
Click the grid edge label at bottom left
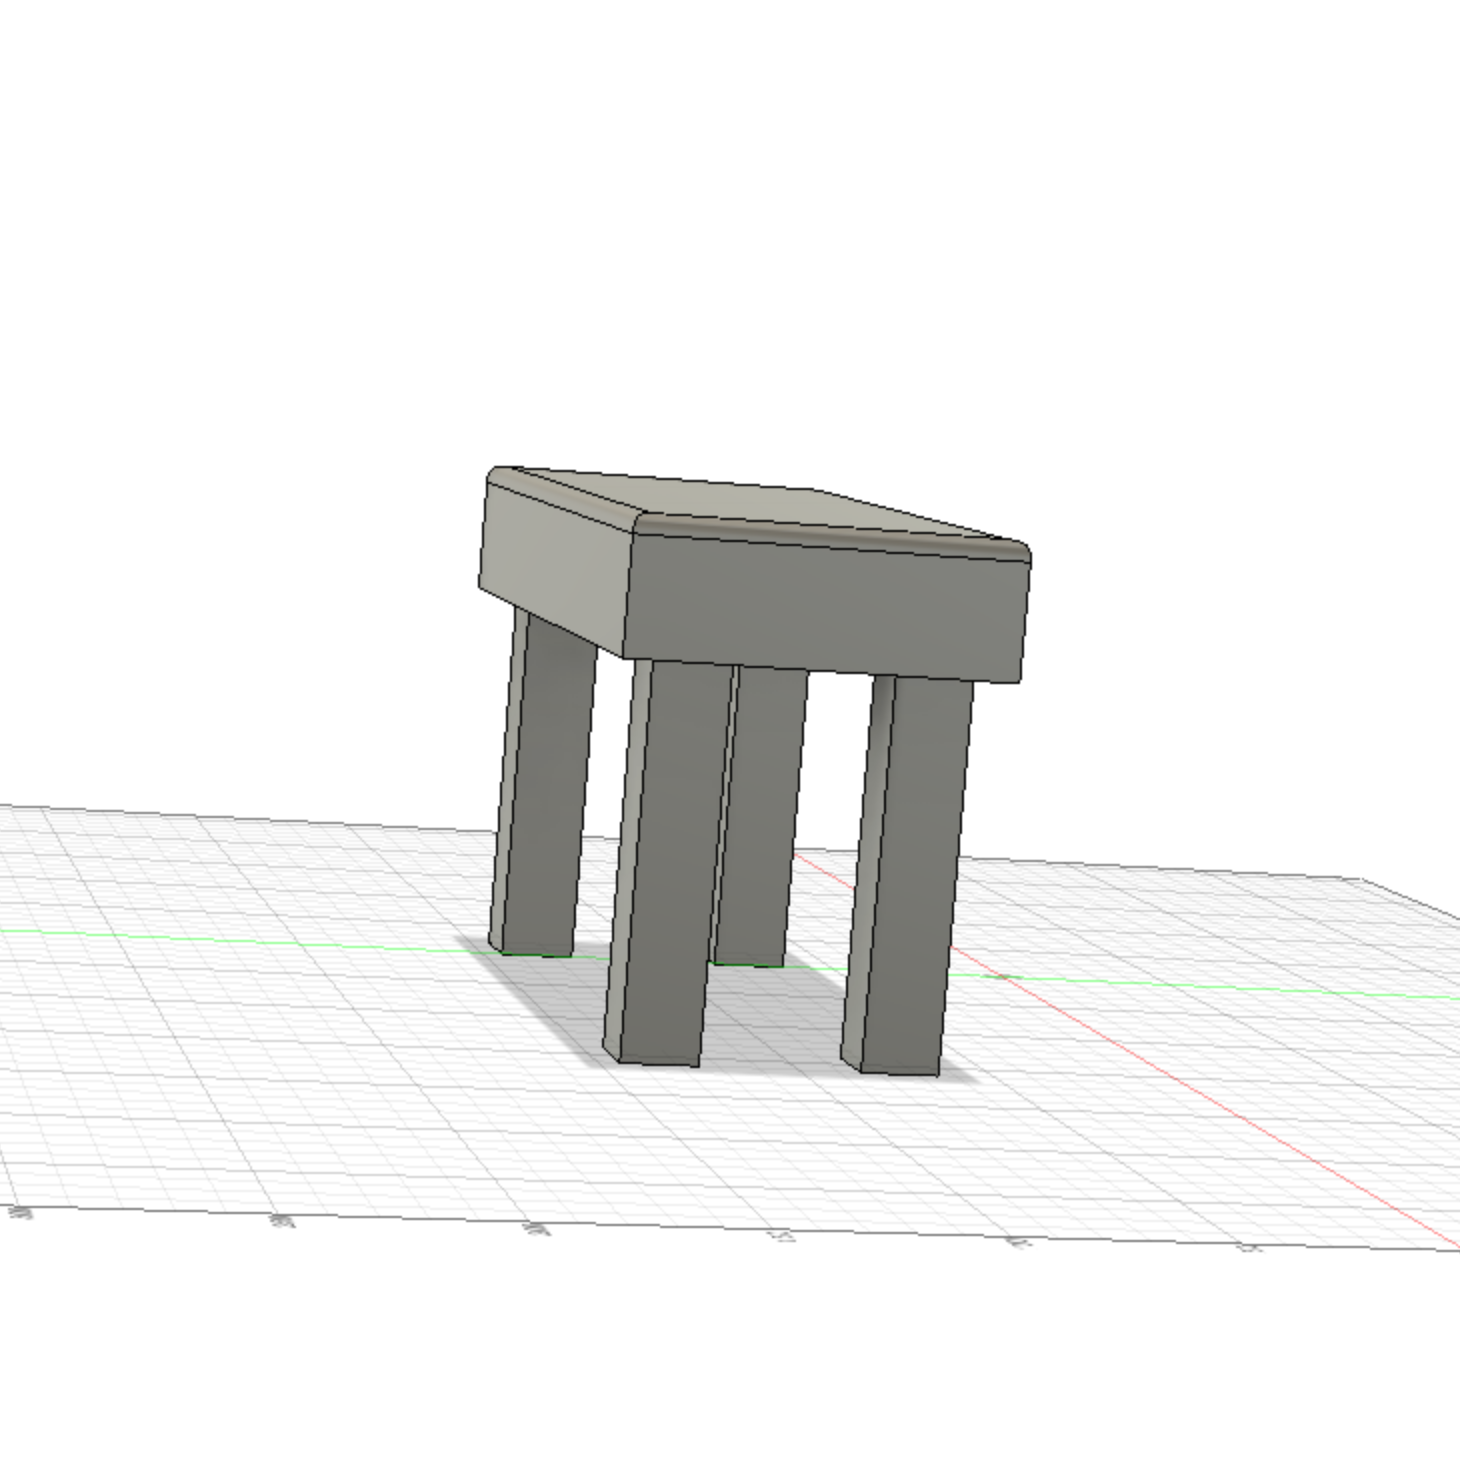20,1213
